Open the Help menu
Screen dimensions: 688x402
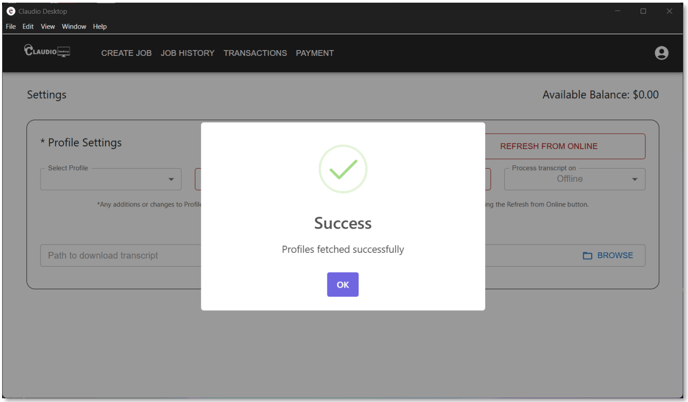pos(100,27)
